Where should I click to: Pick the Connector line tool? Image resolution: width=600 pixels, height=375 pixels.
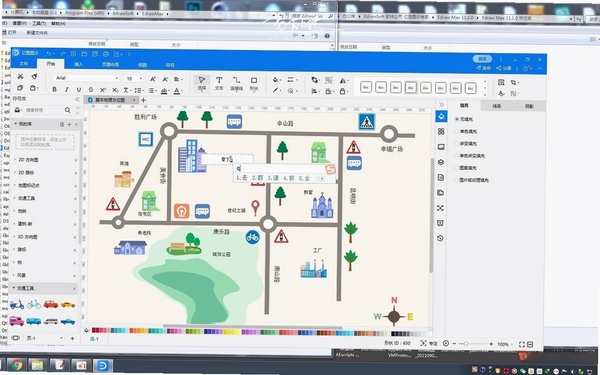[236, 83]
